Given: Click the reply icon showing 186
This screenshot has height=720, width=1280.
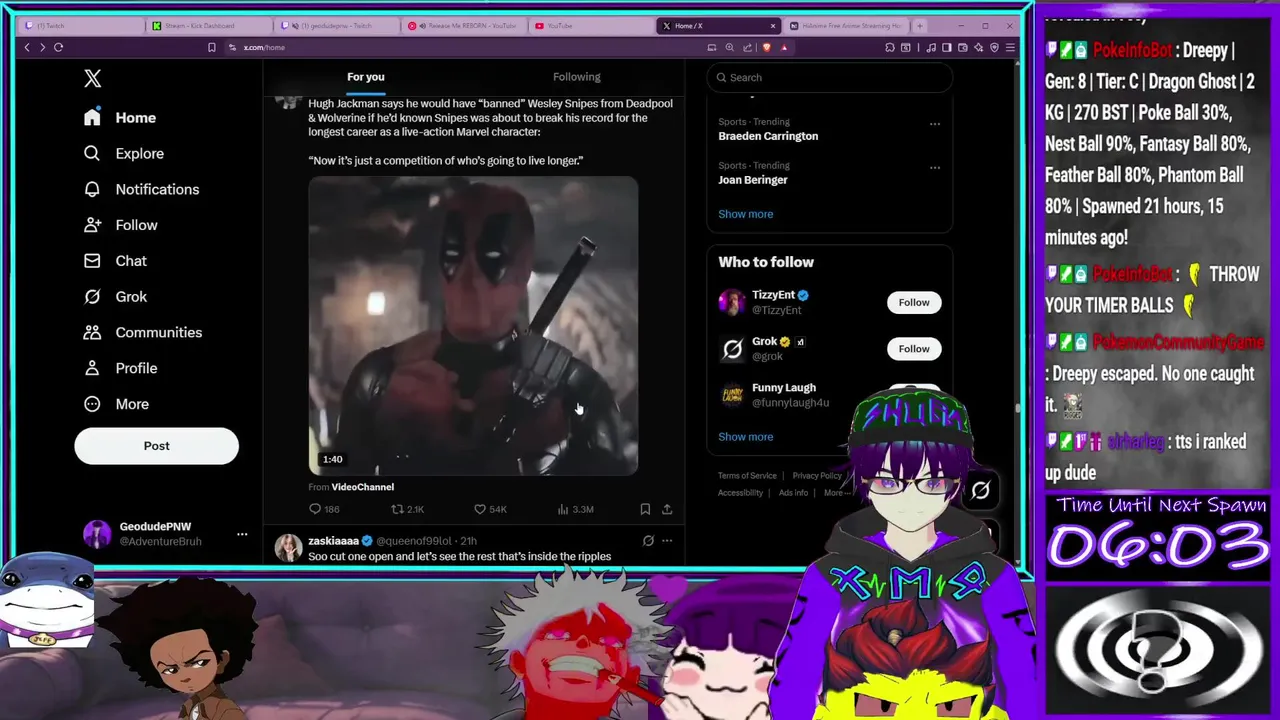Looking at the screenshot, I should pyautogui.click(x=315, y=509).
